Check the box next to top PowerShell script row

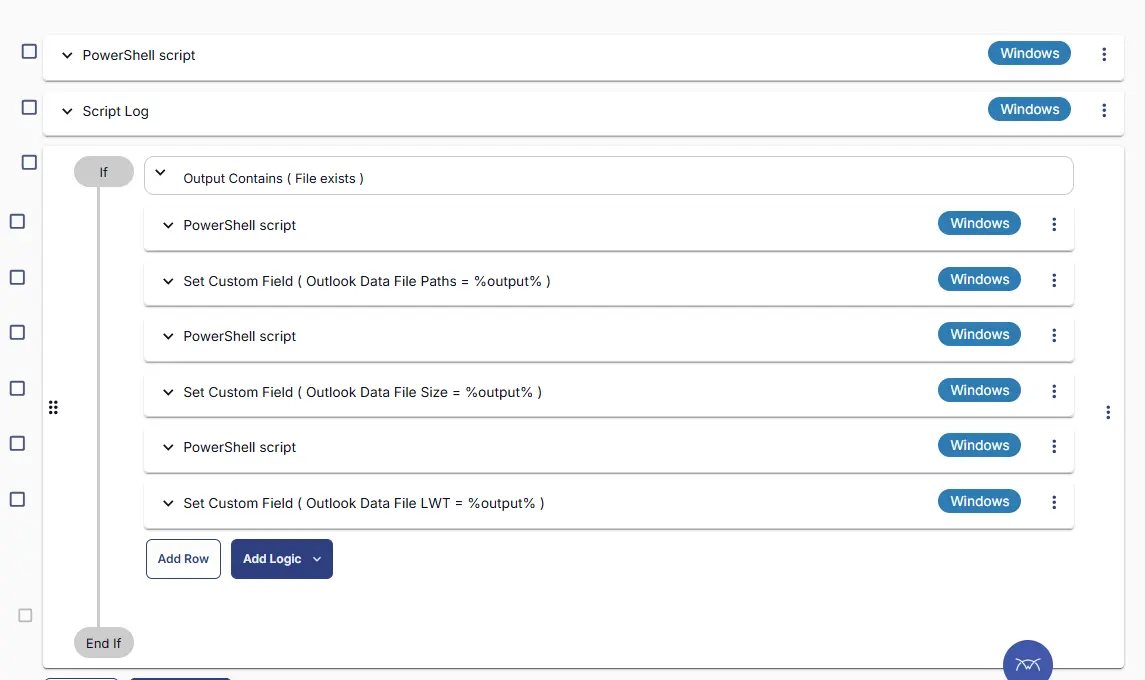[29, 51]
